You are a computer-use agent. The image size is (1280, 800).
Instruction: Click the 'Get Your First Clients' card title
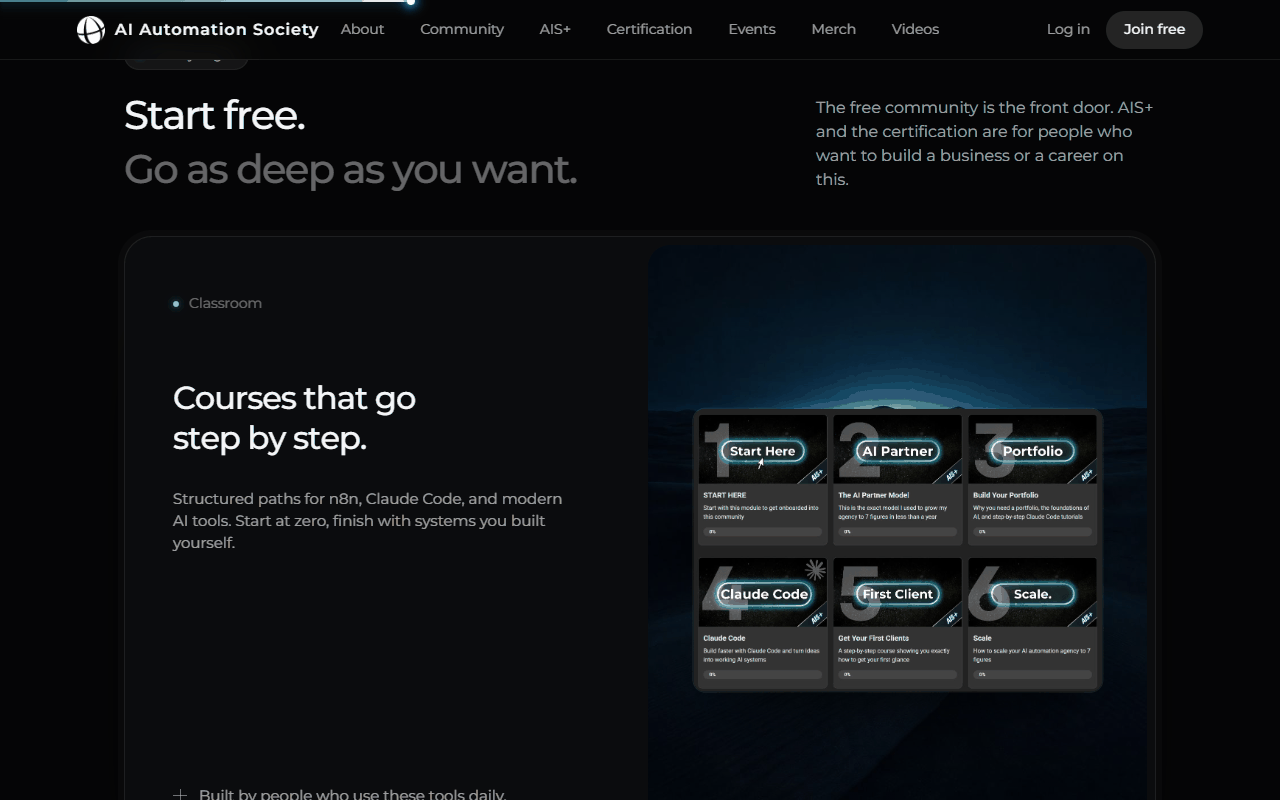[x=874, y=638]
